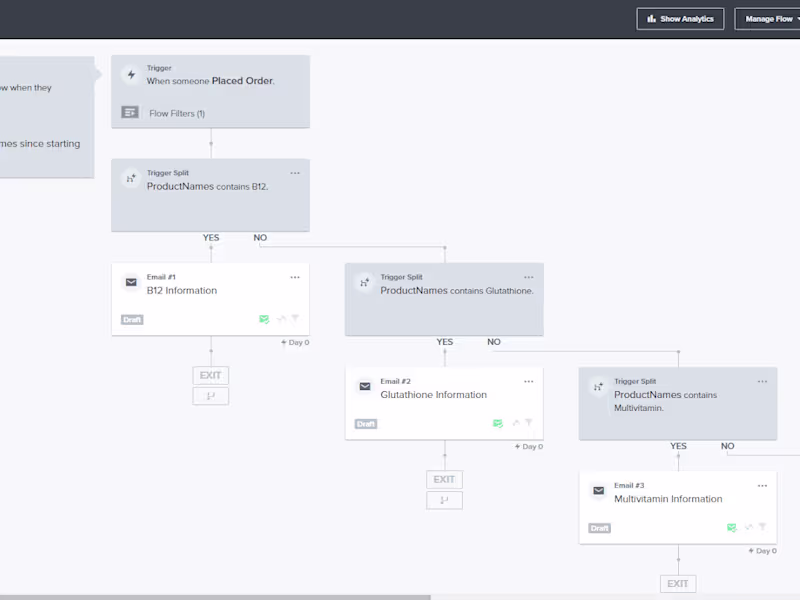Click the B12 Trigger Split icon
The image size is (800, 600).
click(x=130, y=179)
